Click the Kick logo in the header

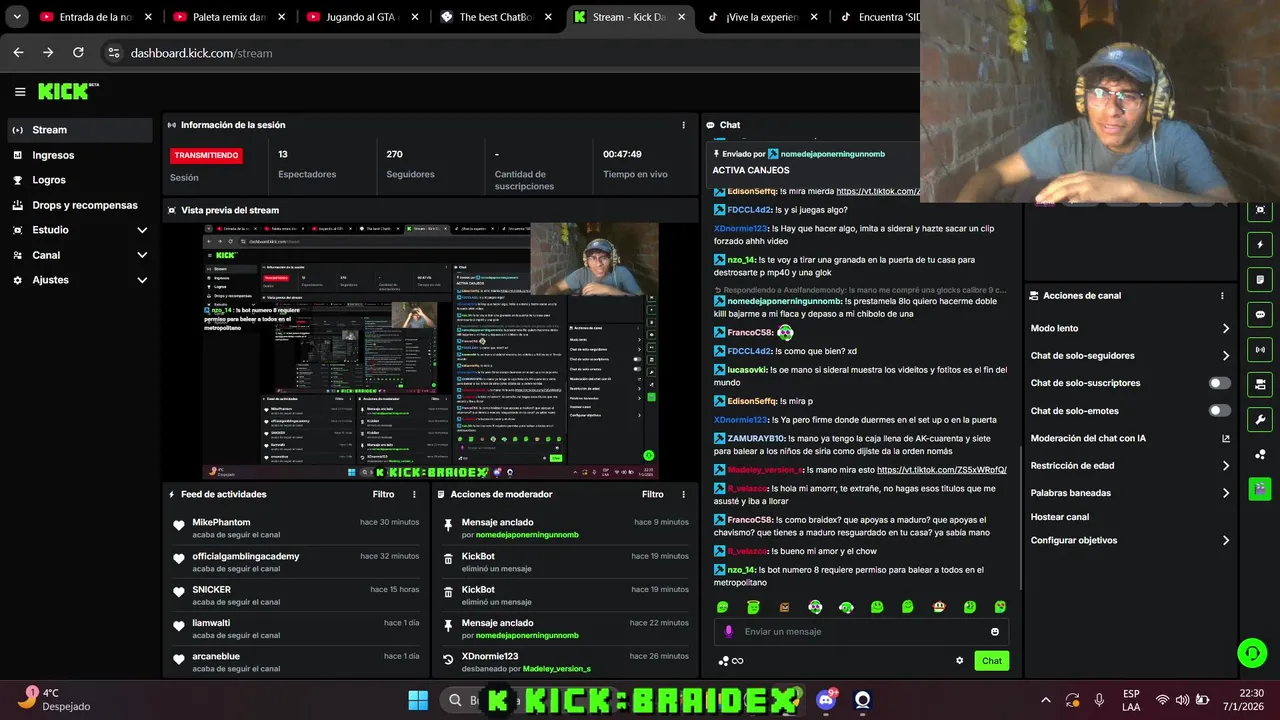point(68,91)
